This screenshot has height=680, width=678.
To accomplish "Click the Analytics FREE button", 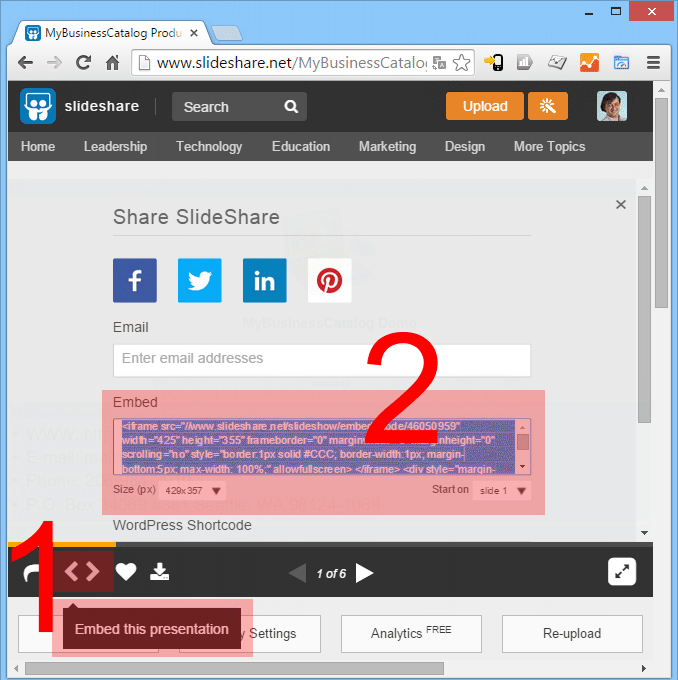I will click(411, 634).
